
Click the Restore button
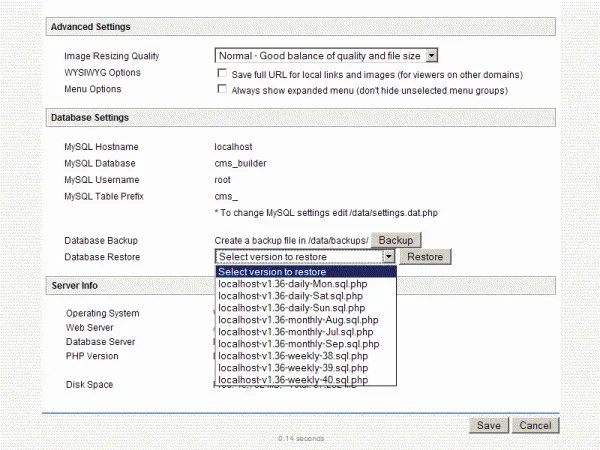coord(425,257)
